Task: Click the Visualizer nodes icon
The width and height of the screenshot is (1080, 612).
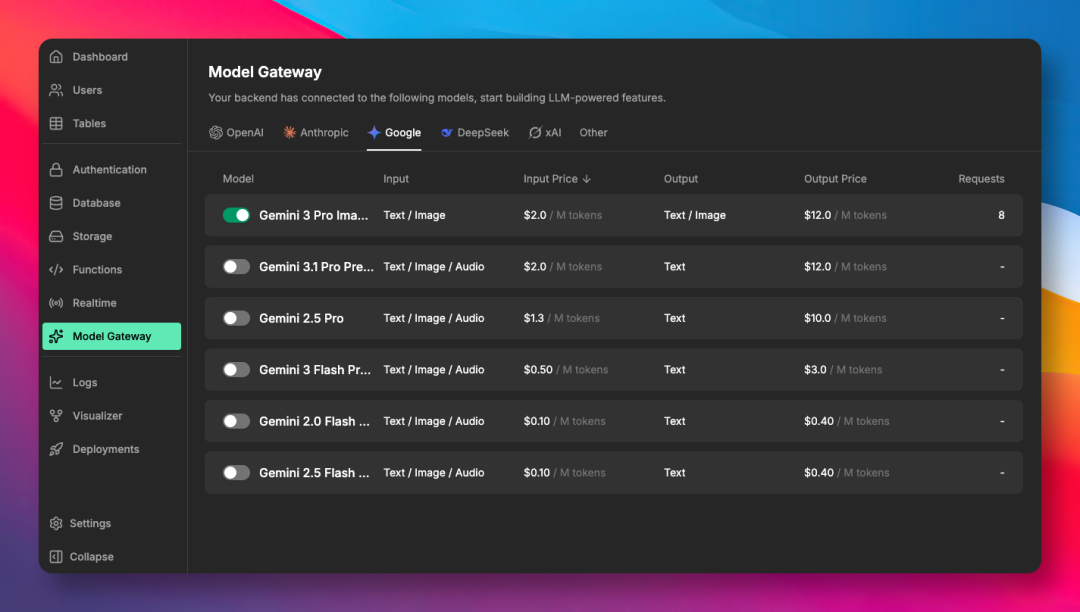Action: pyautogui.click(x=56, y=416)
